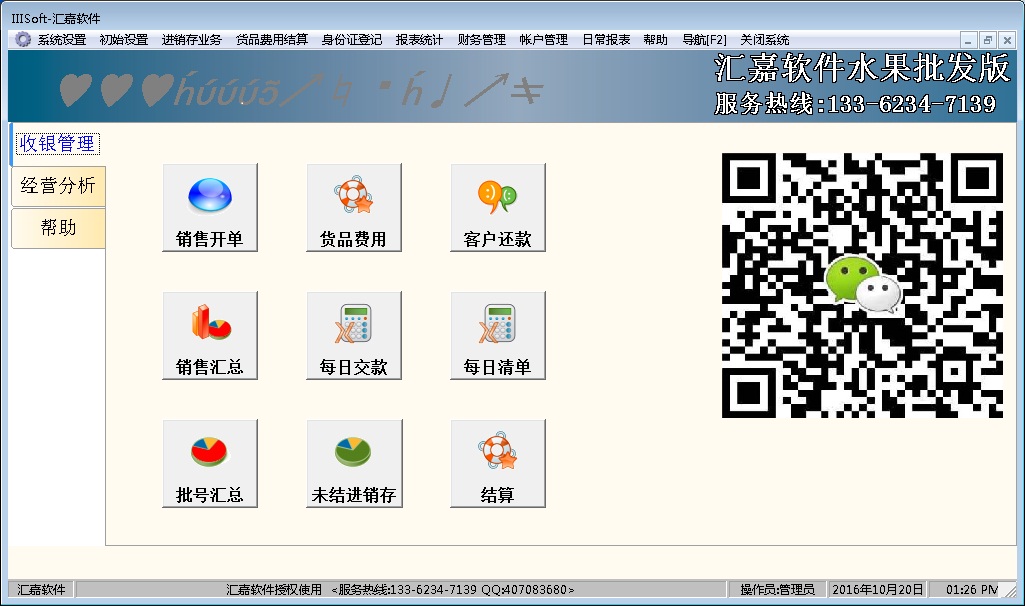
Task: Open the 财务管理 menu
Action: click(482, 40)
